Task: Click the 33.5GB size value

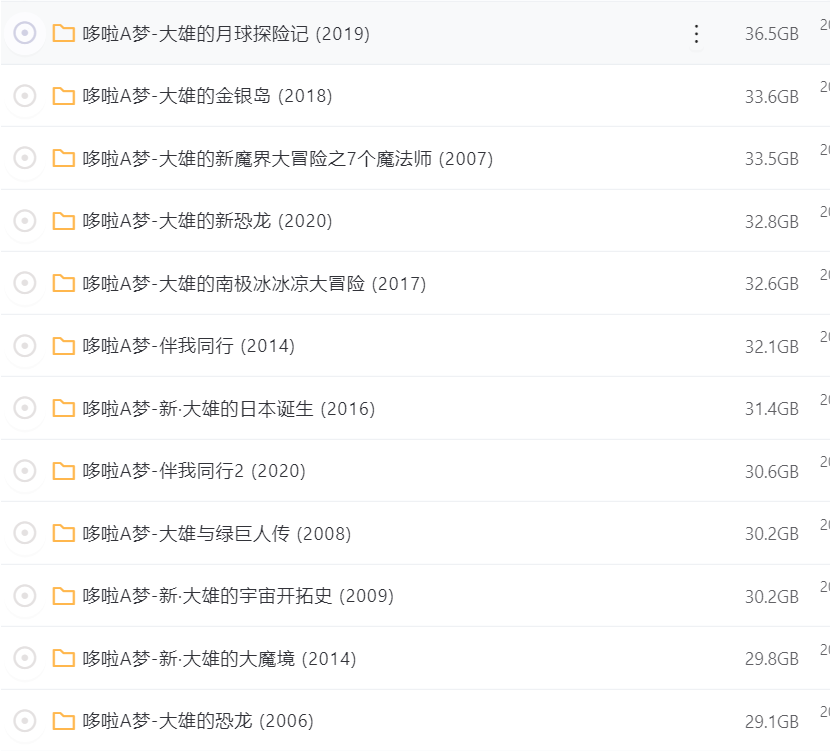Action: click(772, 159)
